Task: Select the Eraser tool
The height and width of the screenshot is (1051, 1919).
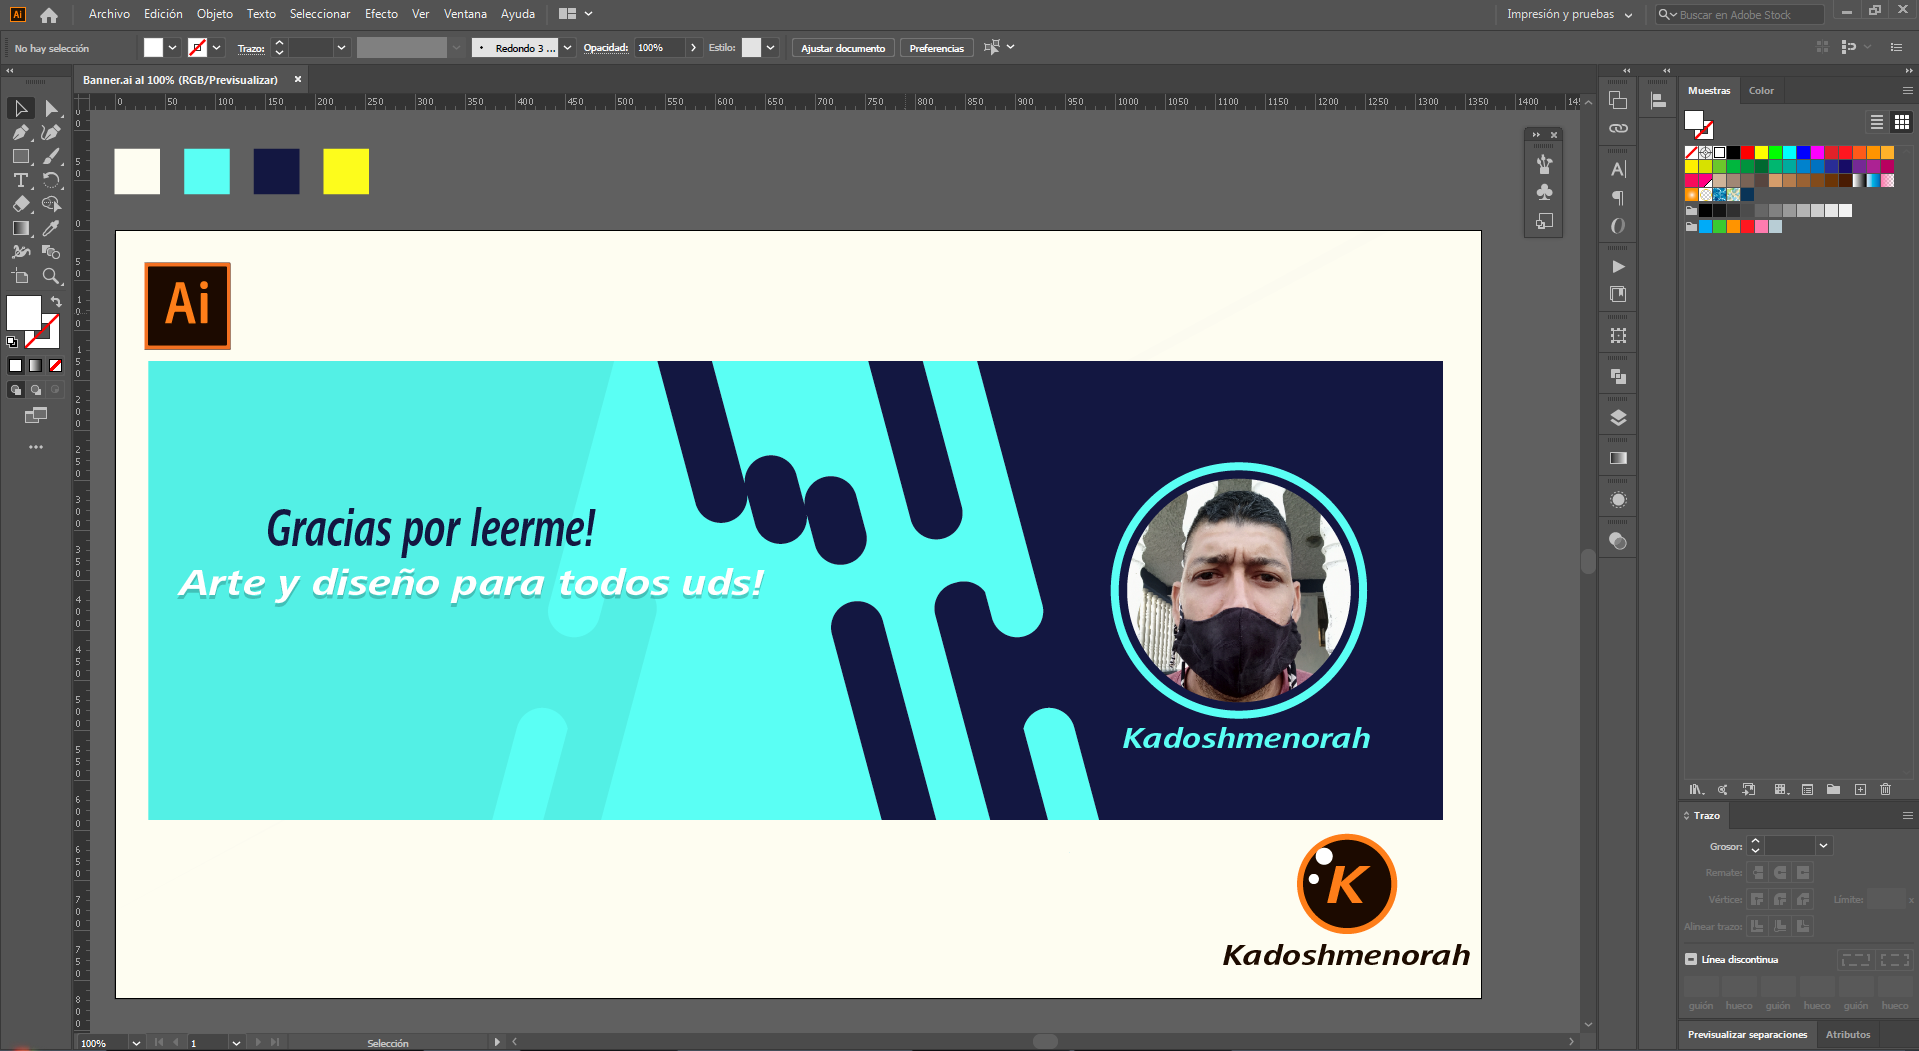Action: click(x=21, y=204)
